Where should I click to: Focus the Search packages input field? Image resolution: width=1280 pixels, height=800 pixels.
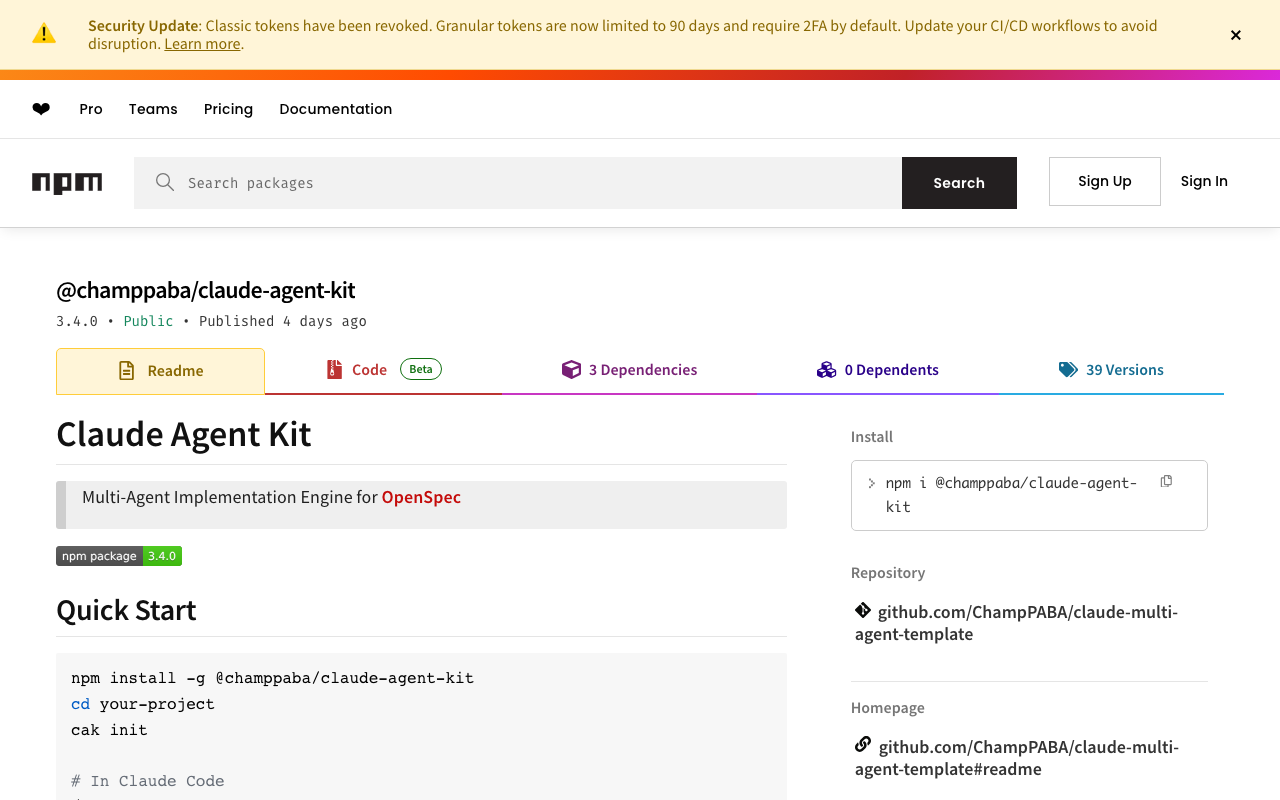(540, 183)
